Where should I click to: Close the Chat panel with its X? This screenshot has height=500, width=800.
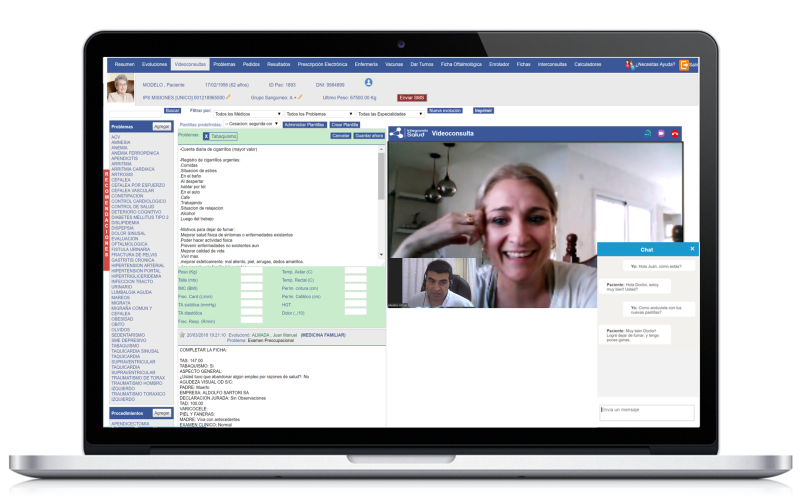(x=692, y=249)
